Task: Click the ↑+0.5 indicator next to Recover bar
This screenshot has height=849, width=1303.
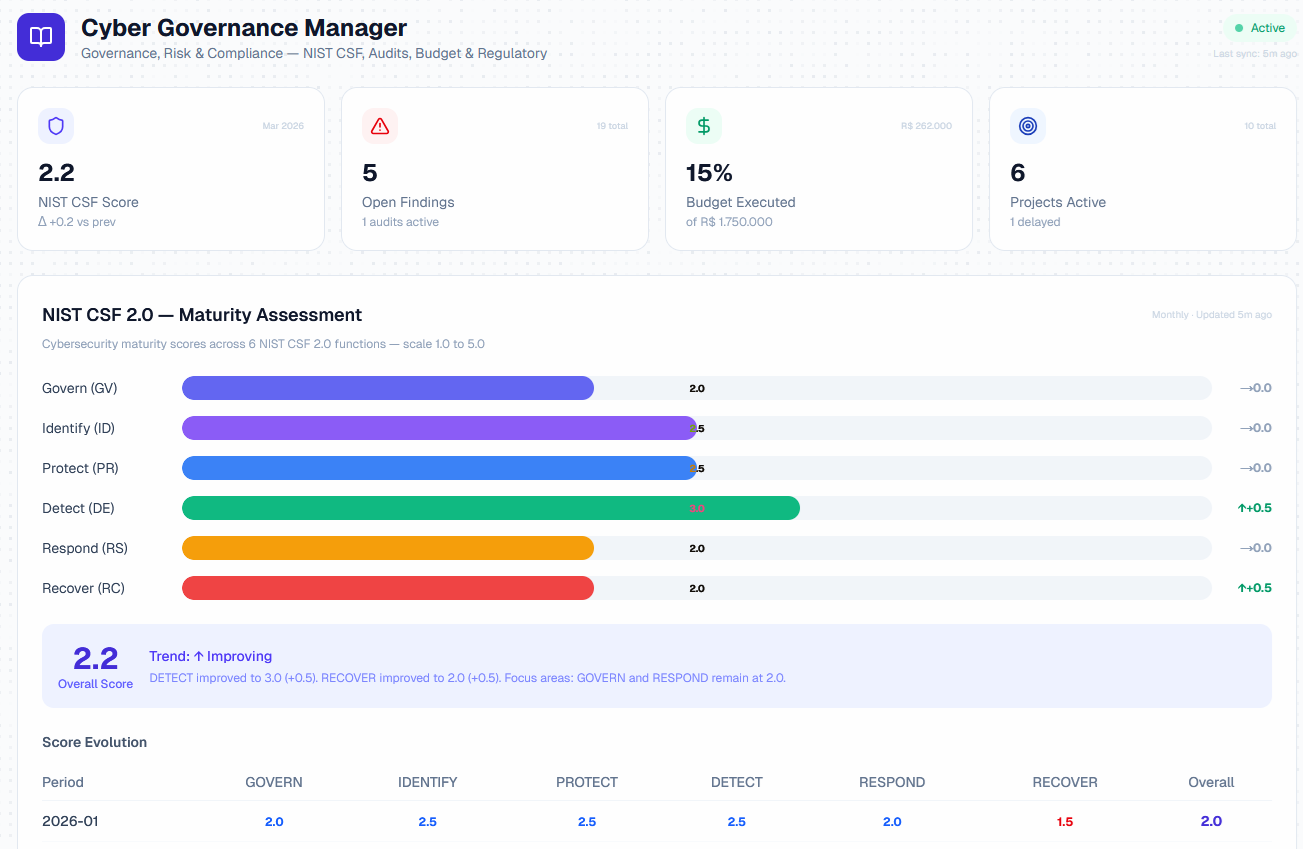Action: (x=1253, y=588)
